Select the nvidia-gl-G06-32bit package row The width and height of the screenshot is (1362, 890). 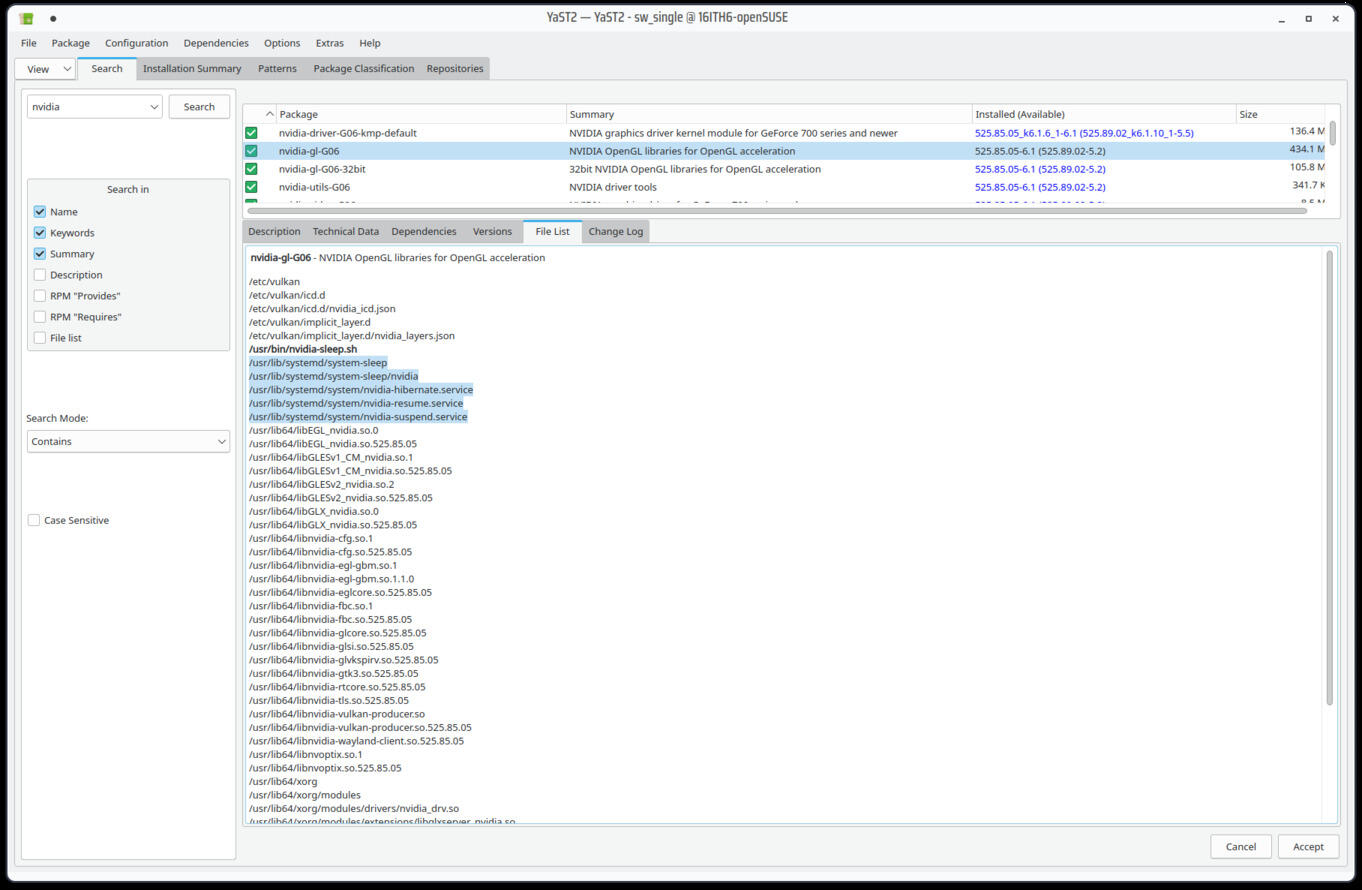click(784, 169)
